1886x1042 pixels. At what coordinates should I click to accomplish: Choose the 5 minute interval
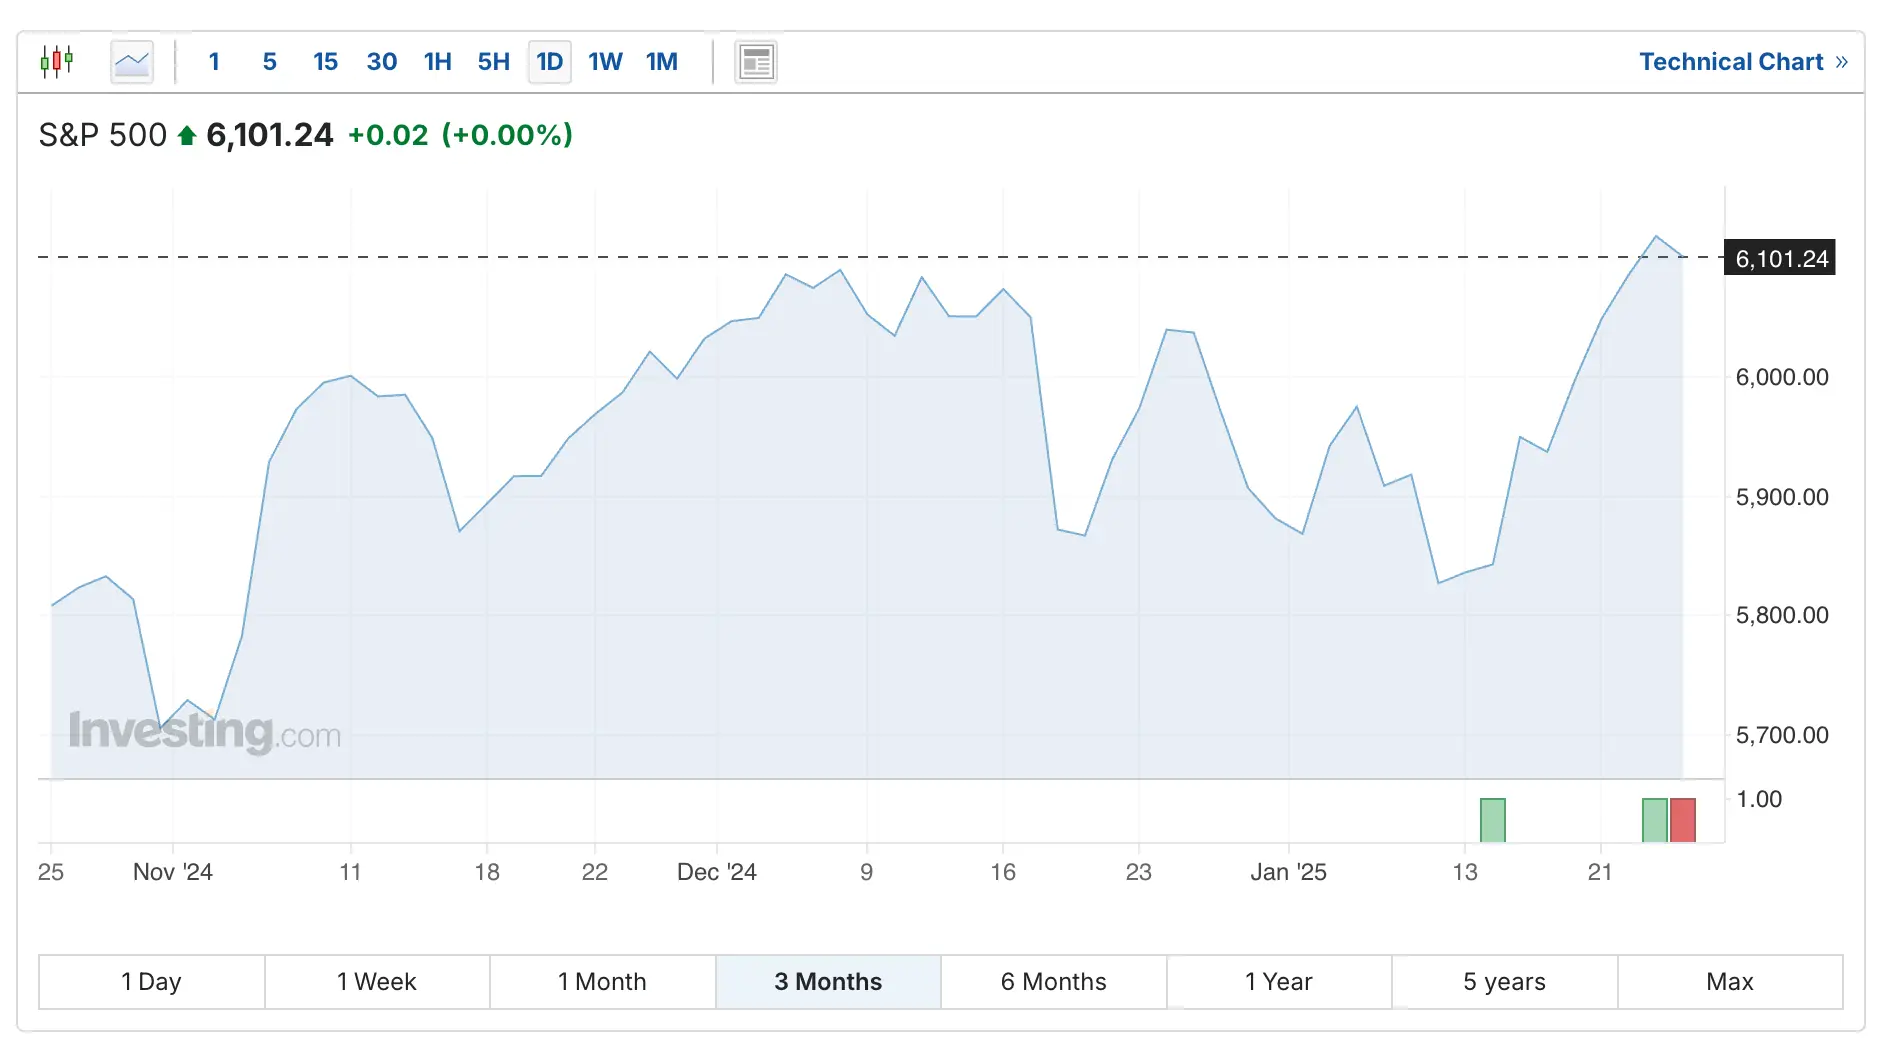(269, 62)
